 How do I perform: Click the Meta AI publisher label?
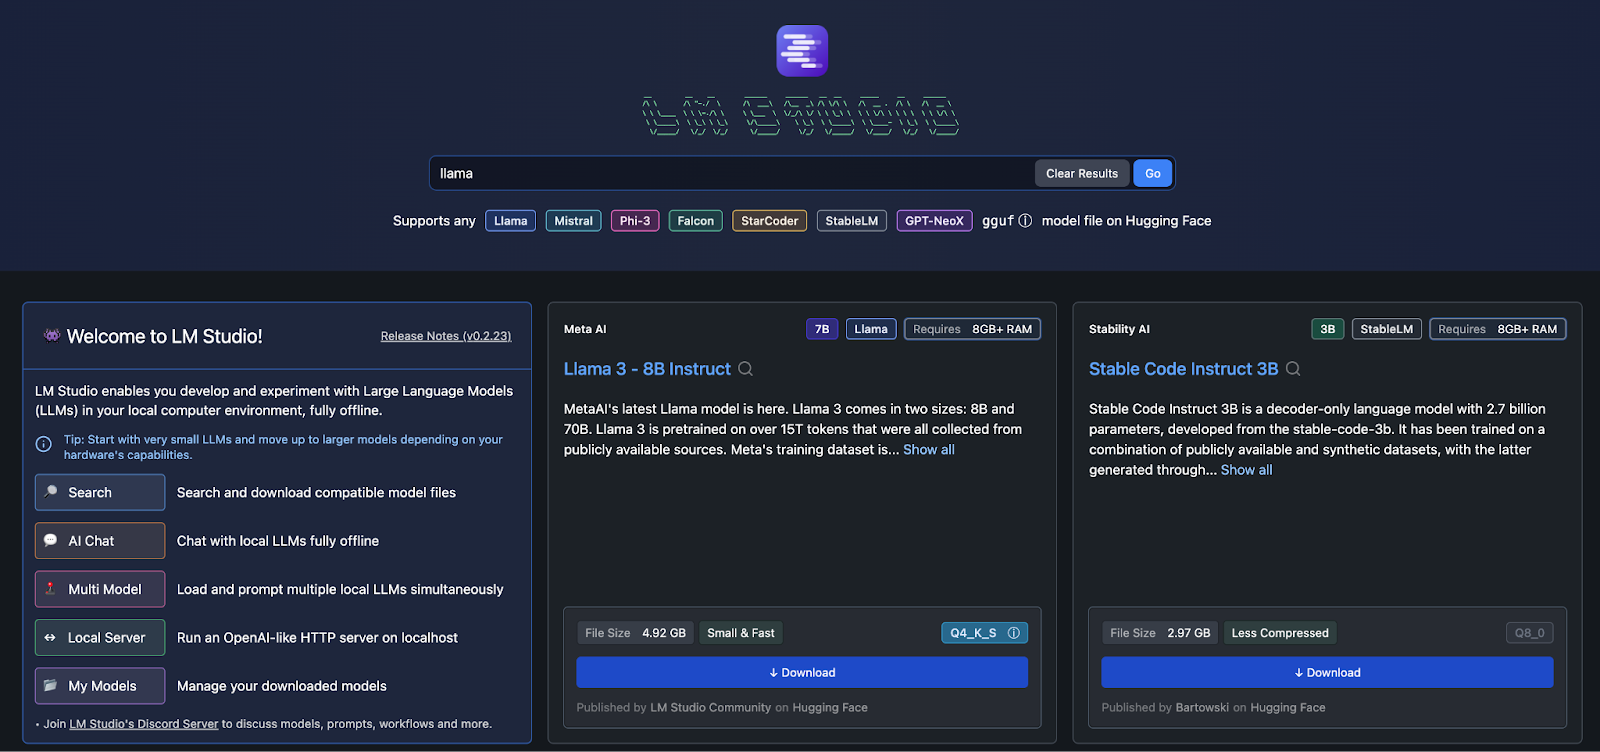pyautogui.click(x=585, y=329)
